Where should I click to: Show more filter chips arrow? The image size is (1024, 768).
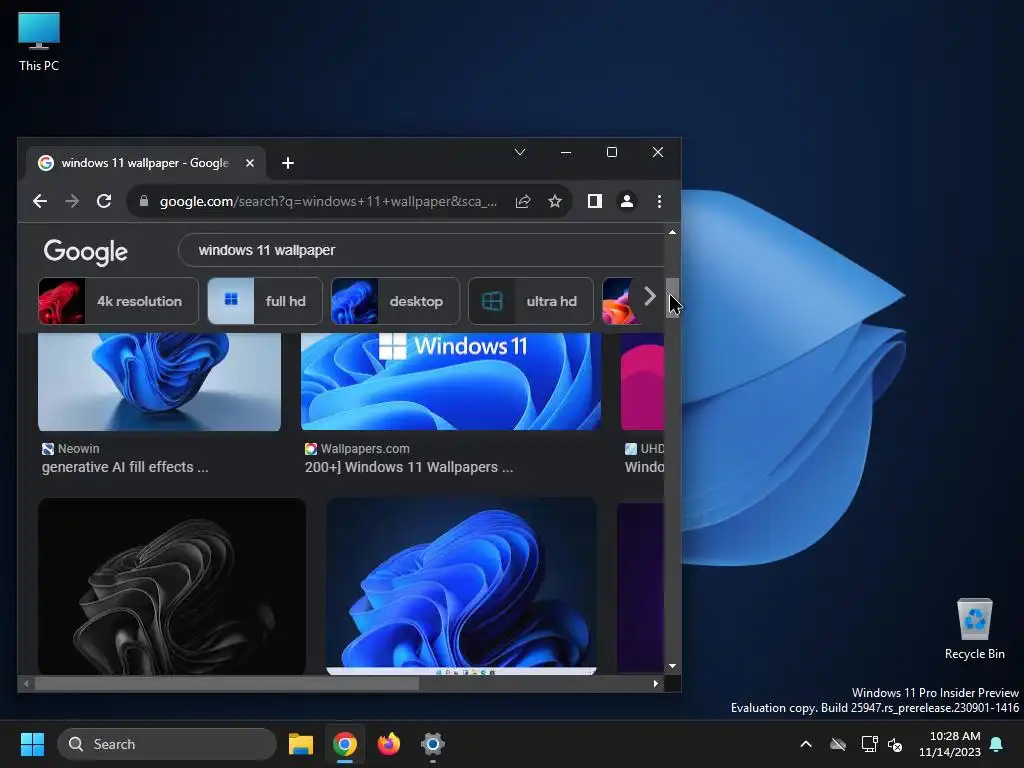[x=649, y=296]
